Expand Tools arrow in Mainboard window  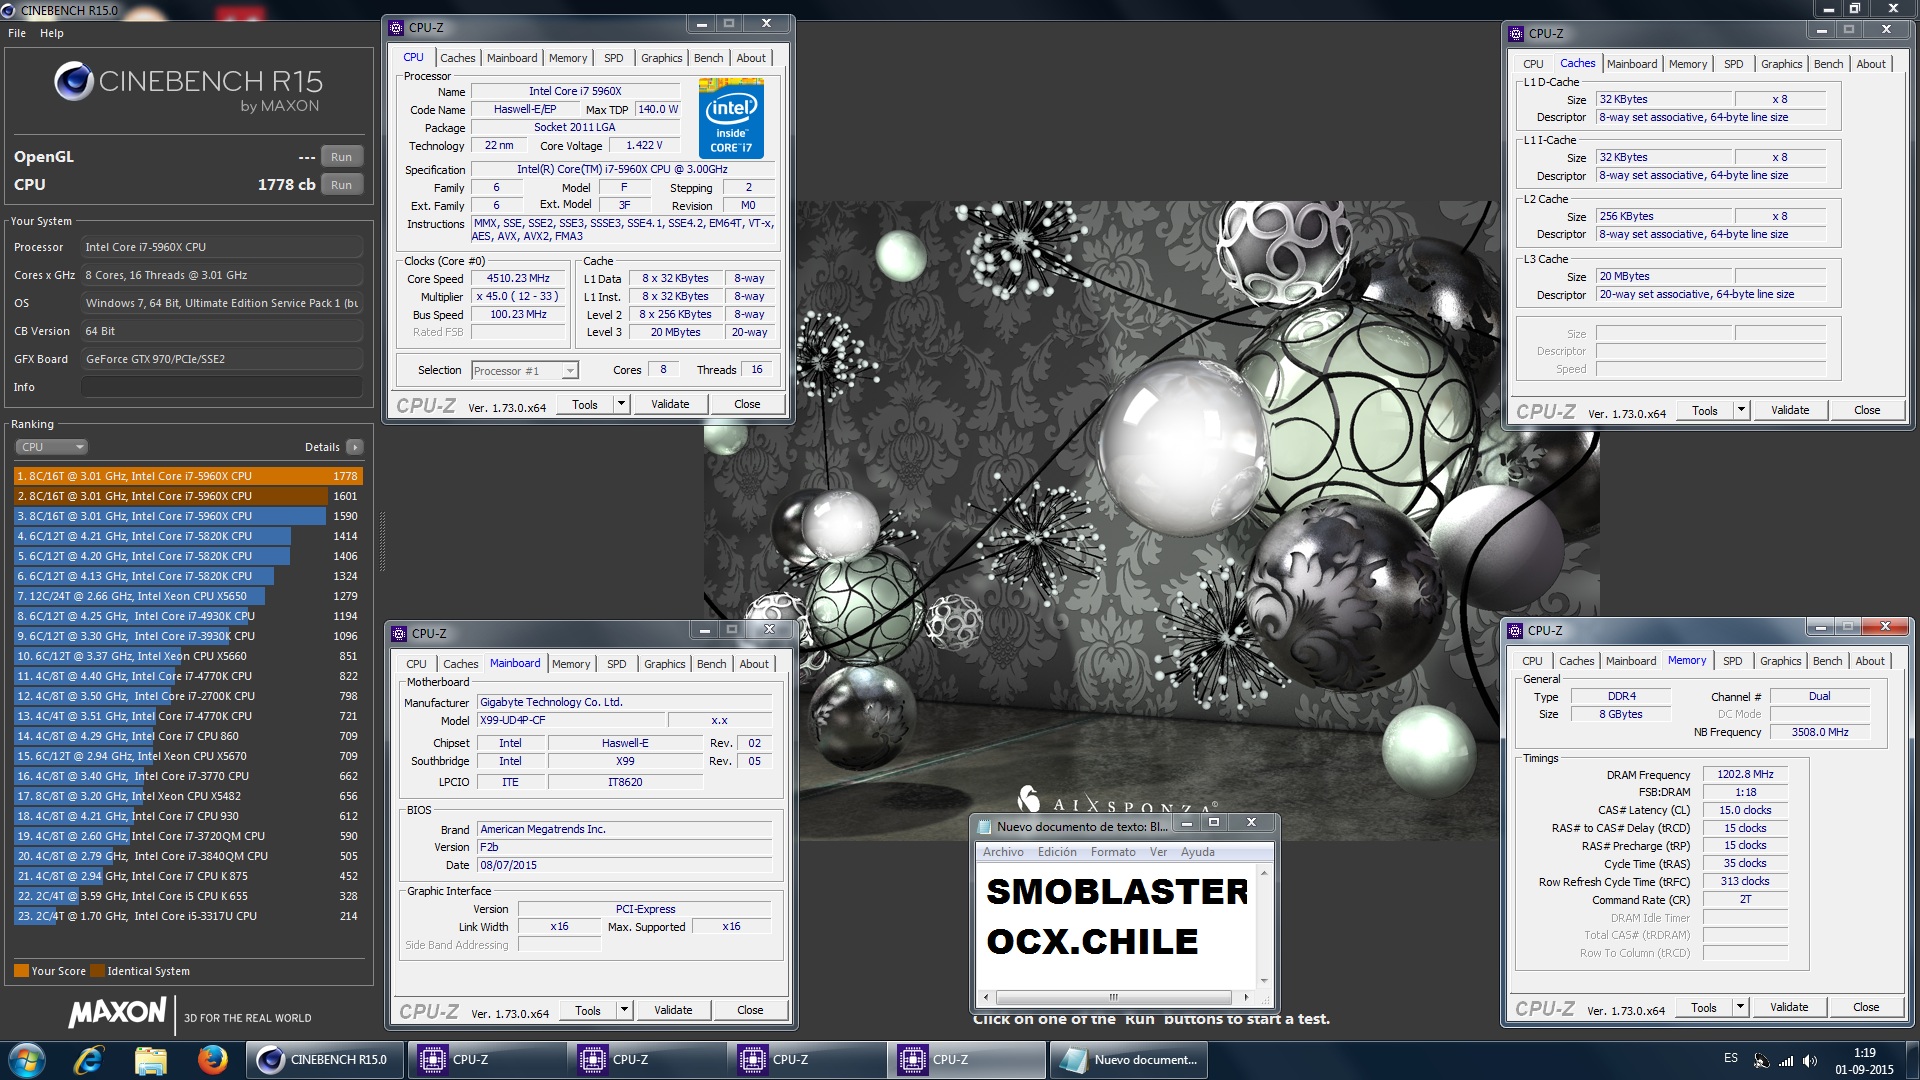[x=624, y=1010]
